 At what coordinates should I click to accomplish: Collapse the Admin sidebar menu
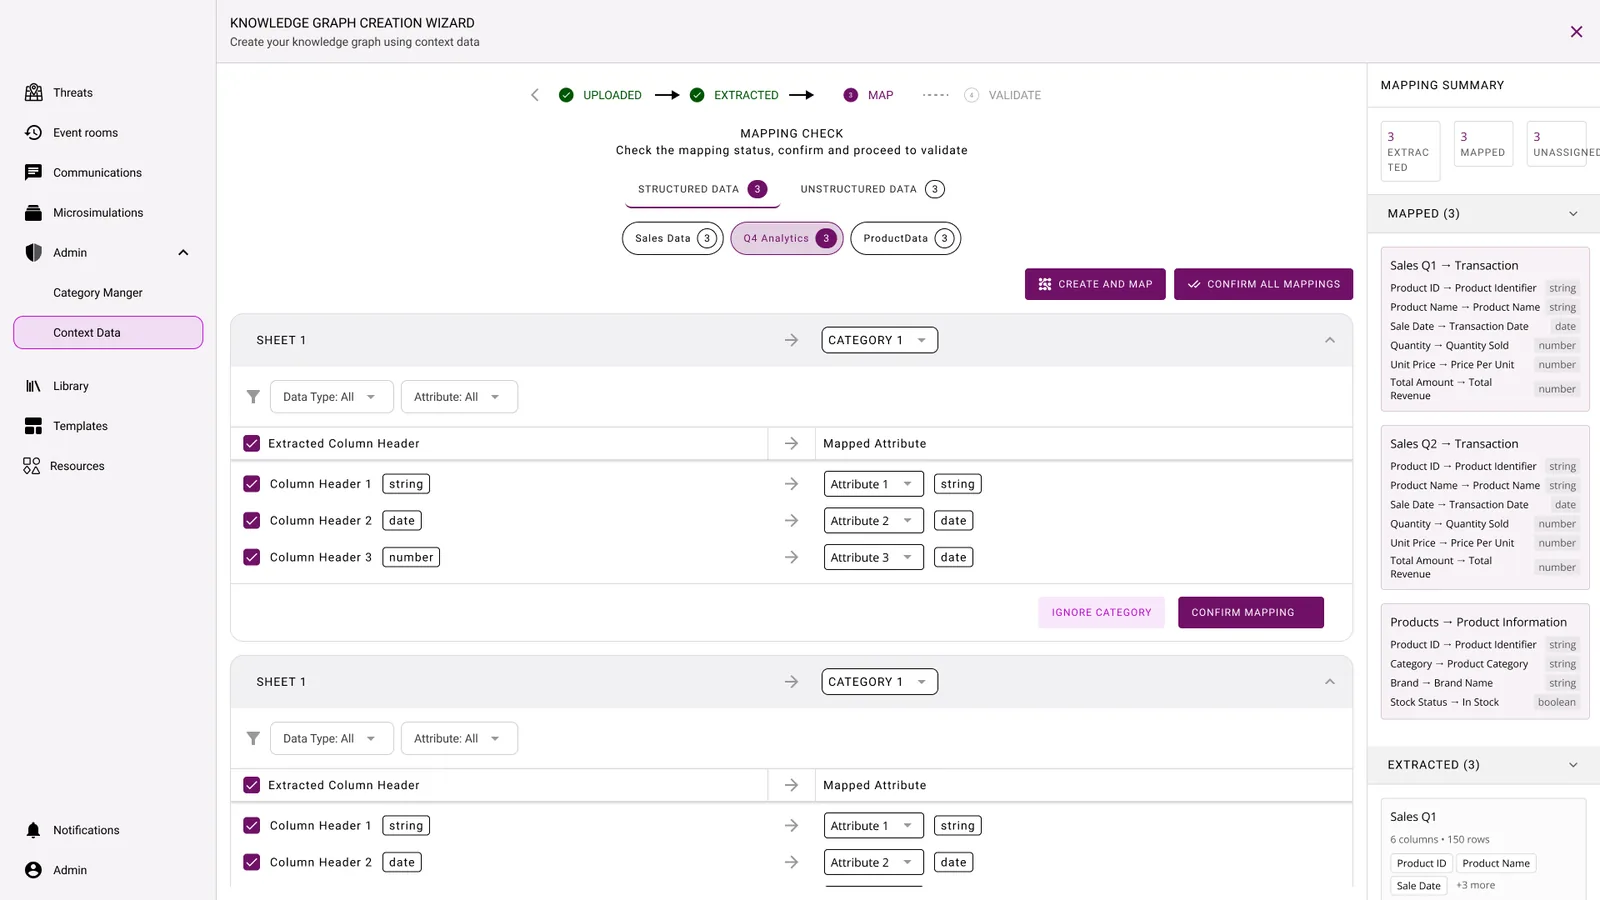183,253
